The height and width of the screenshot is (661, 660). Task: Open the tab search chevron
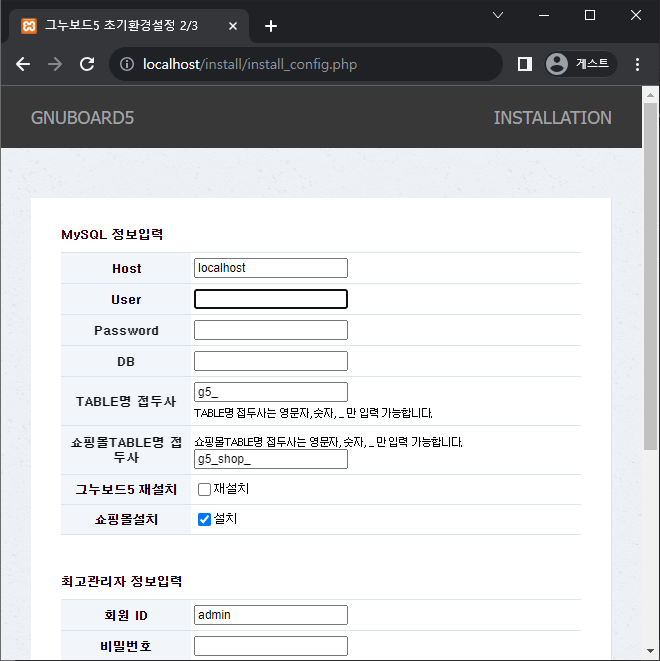498,16
